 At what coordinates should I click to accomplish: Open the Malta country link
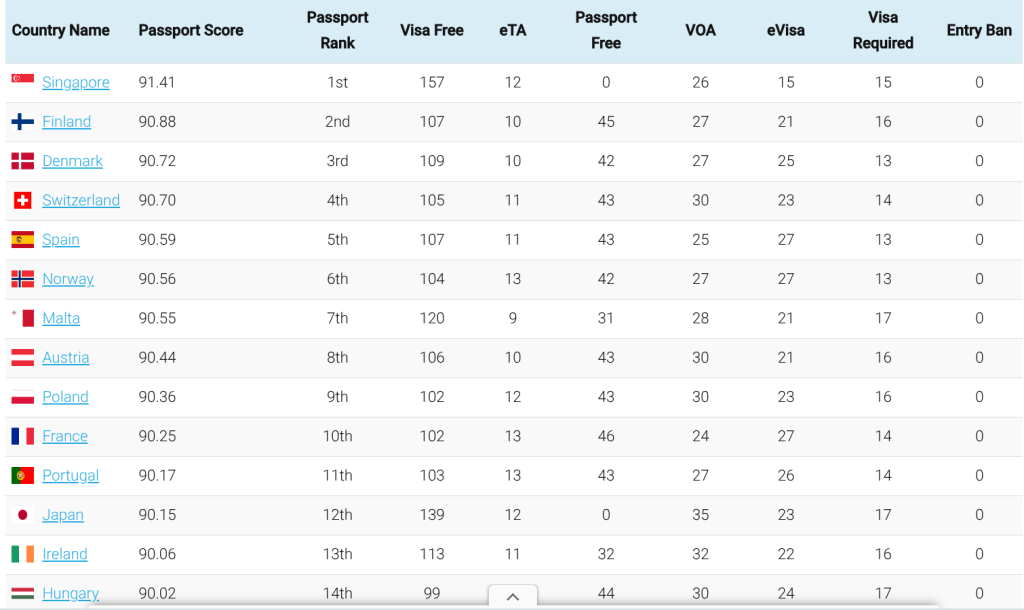pos(61,318)
